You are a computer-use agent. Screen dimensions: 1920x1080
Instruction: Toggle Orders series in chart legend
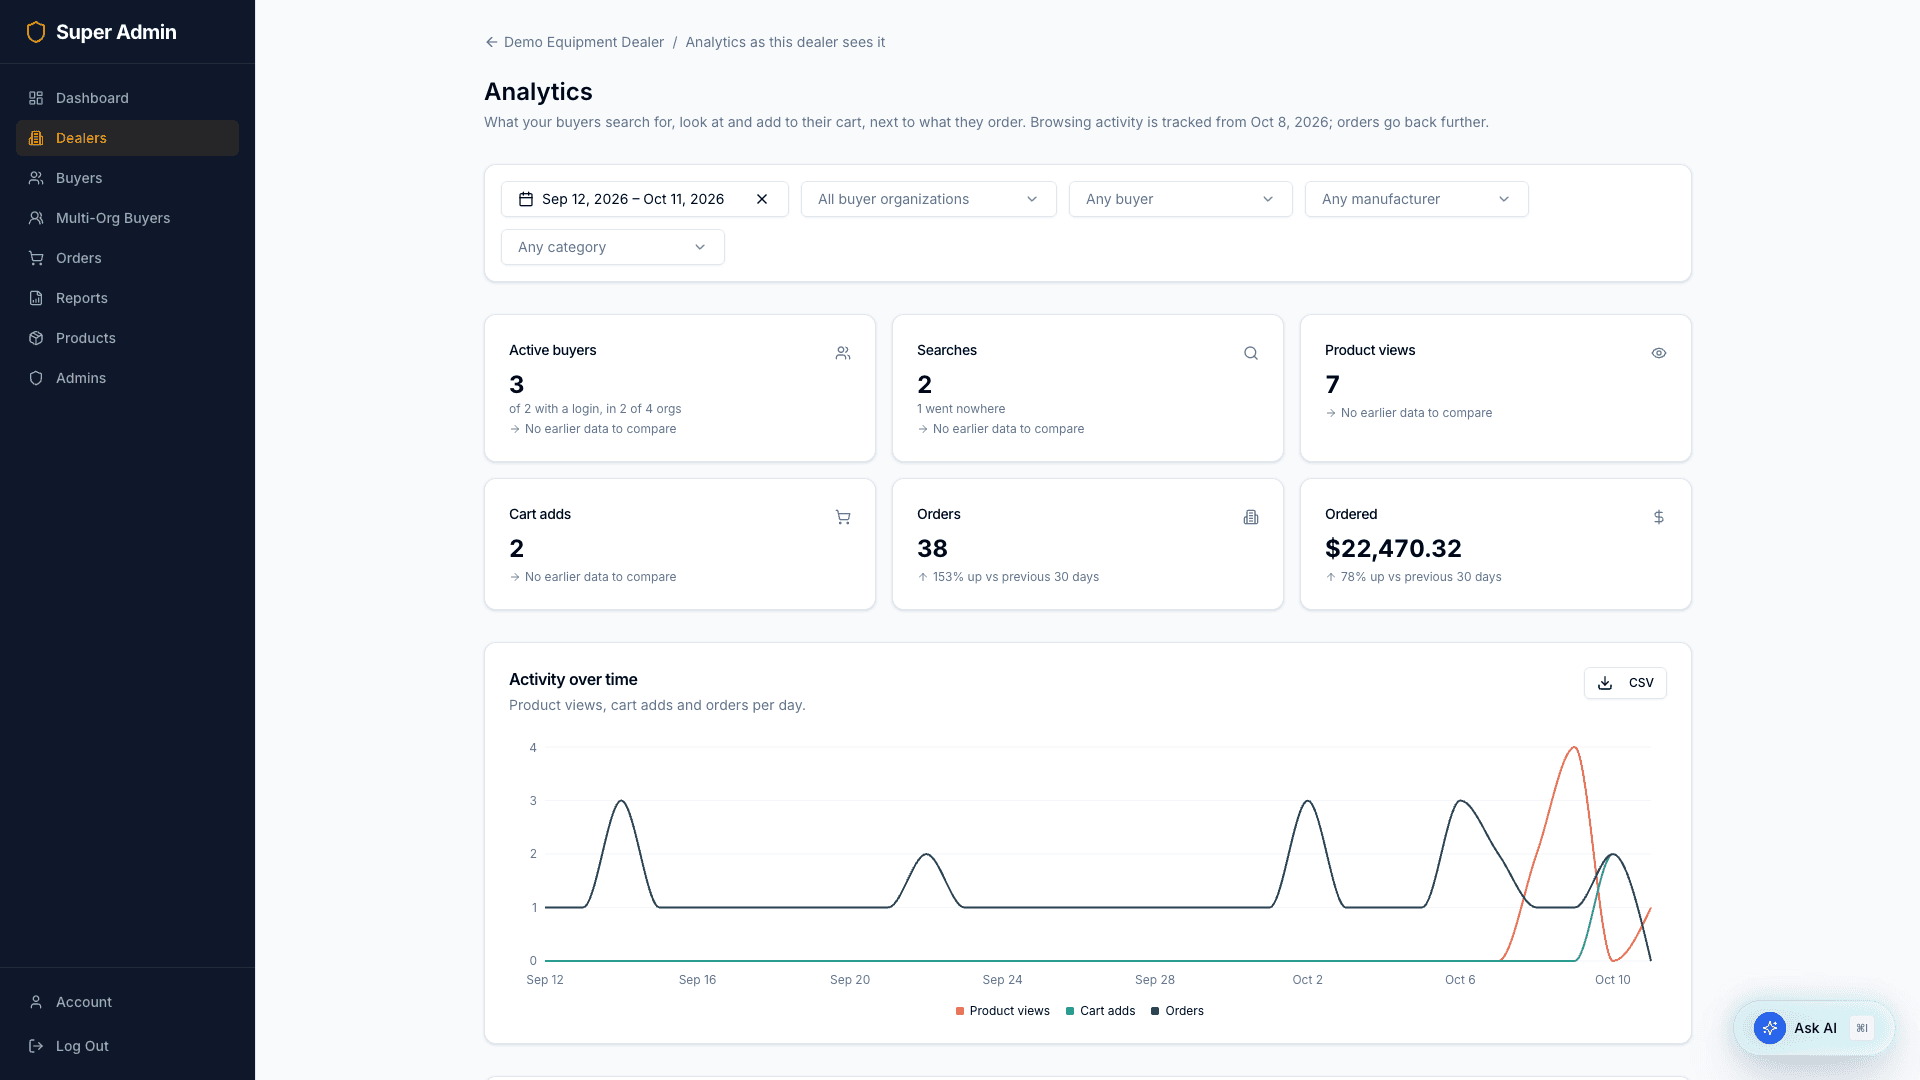[1177, 1011]
